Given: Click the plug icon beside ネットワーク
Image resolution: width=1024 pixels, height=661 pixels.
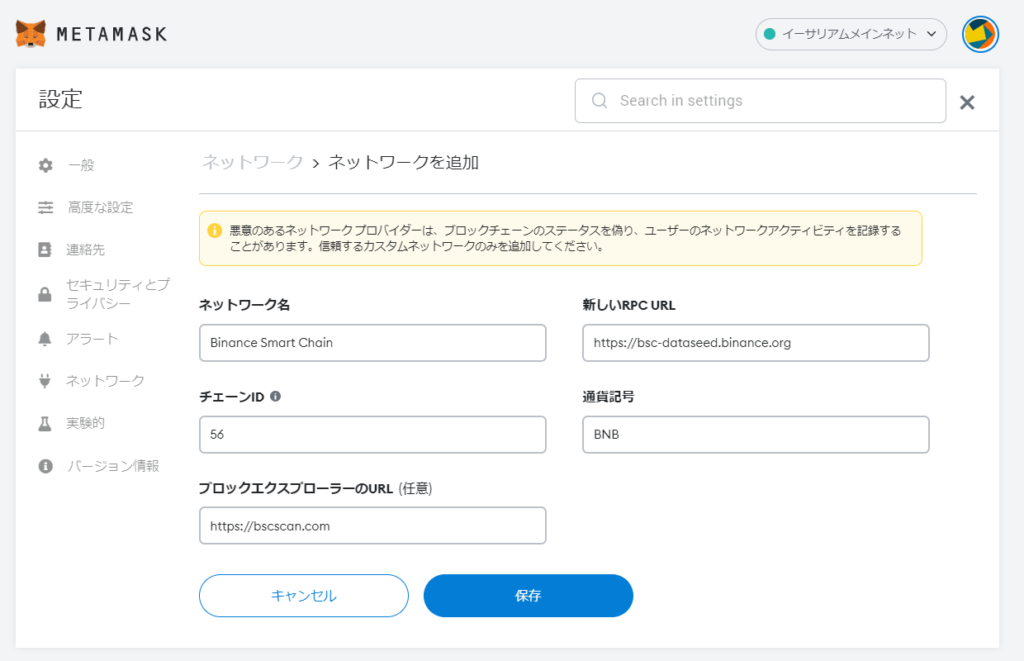Looking at the screenshot, I should click(45, 381).
